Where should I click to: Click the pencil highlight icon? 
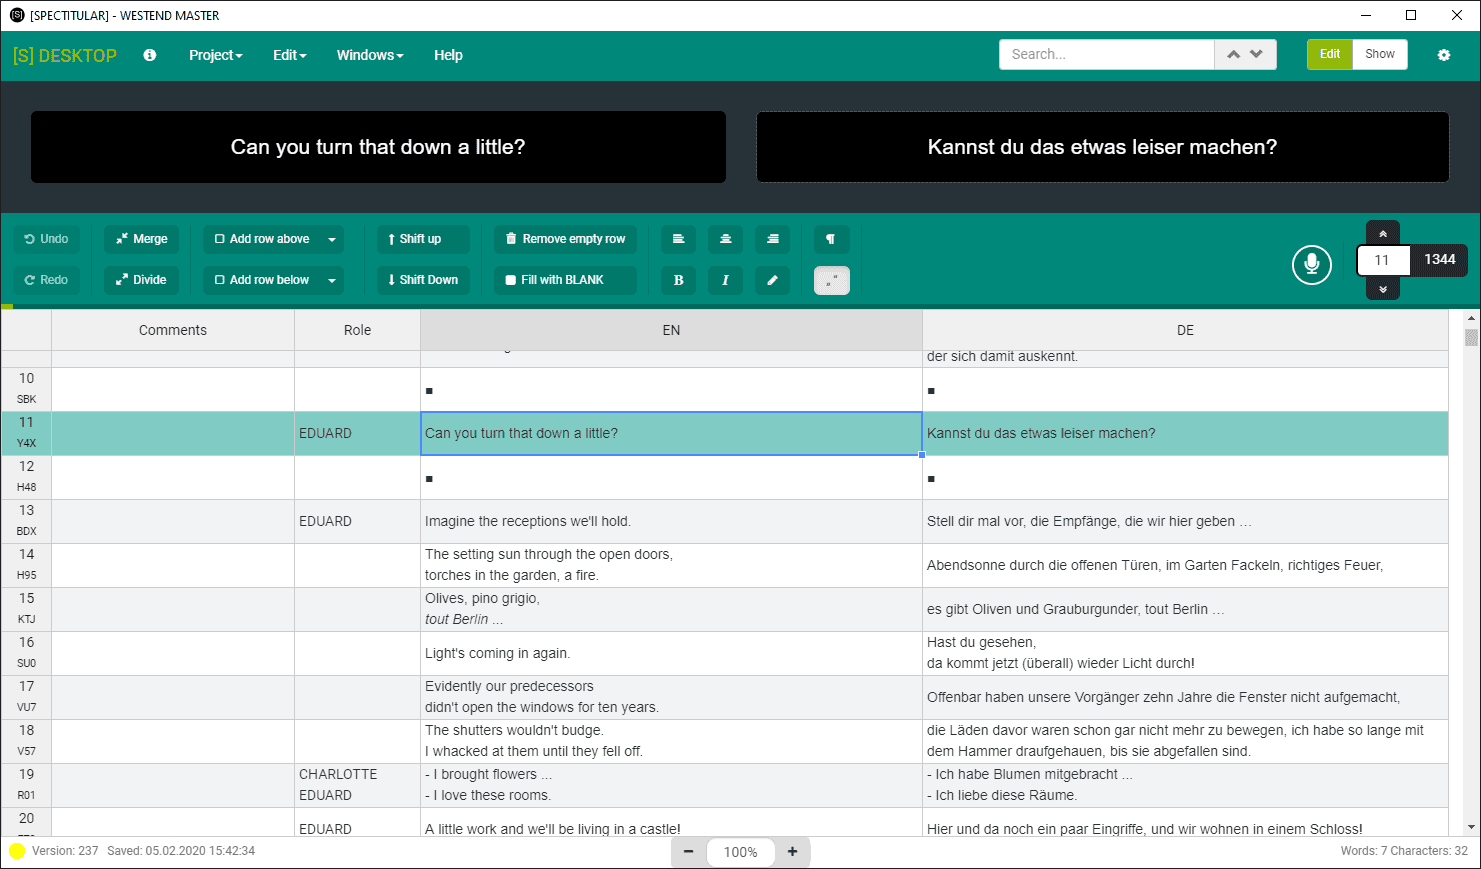pos(772,280)
